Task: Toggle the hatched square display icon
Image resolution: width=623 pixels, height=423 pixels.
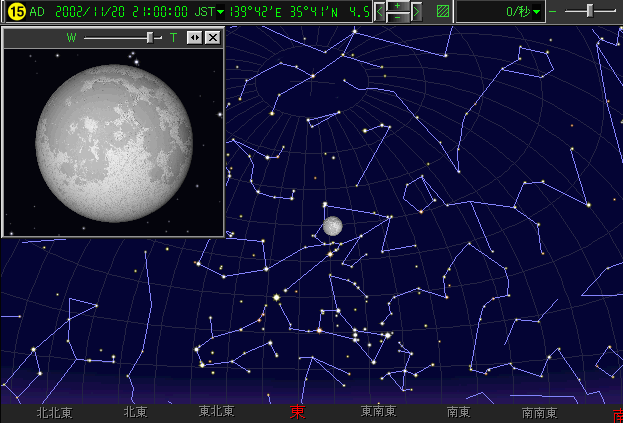Action: click(443, 12)
